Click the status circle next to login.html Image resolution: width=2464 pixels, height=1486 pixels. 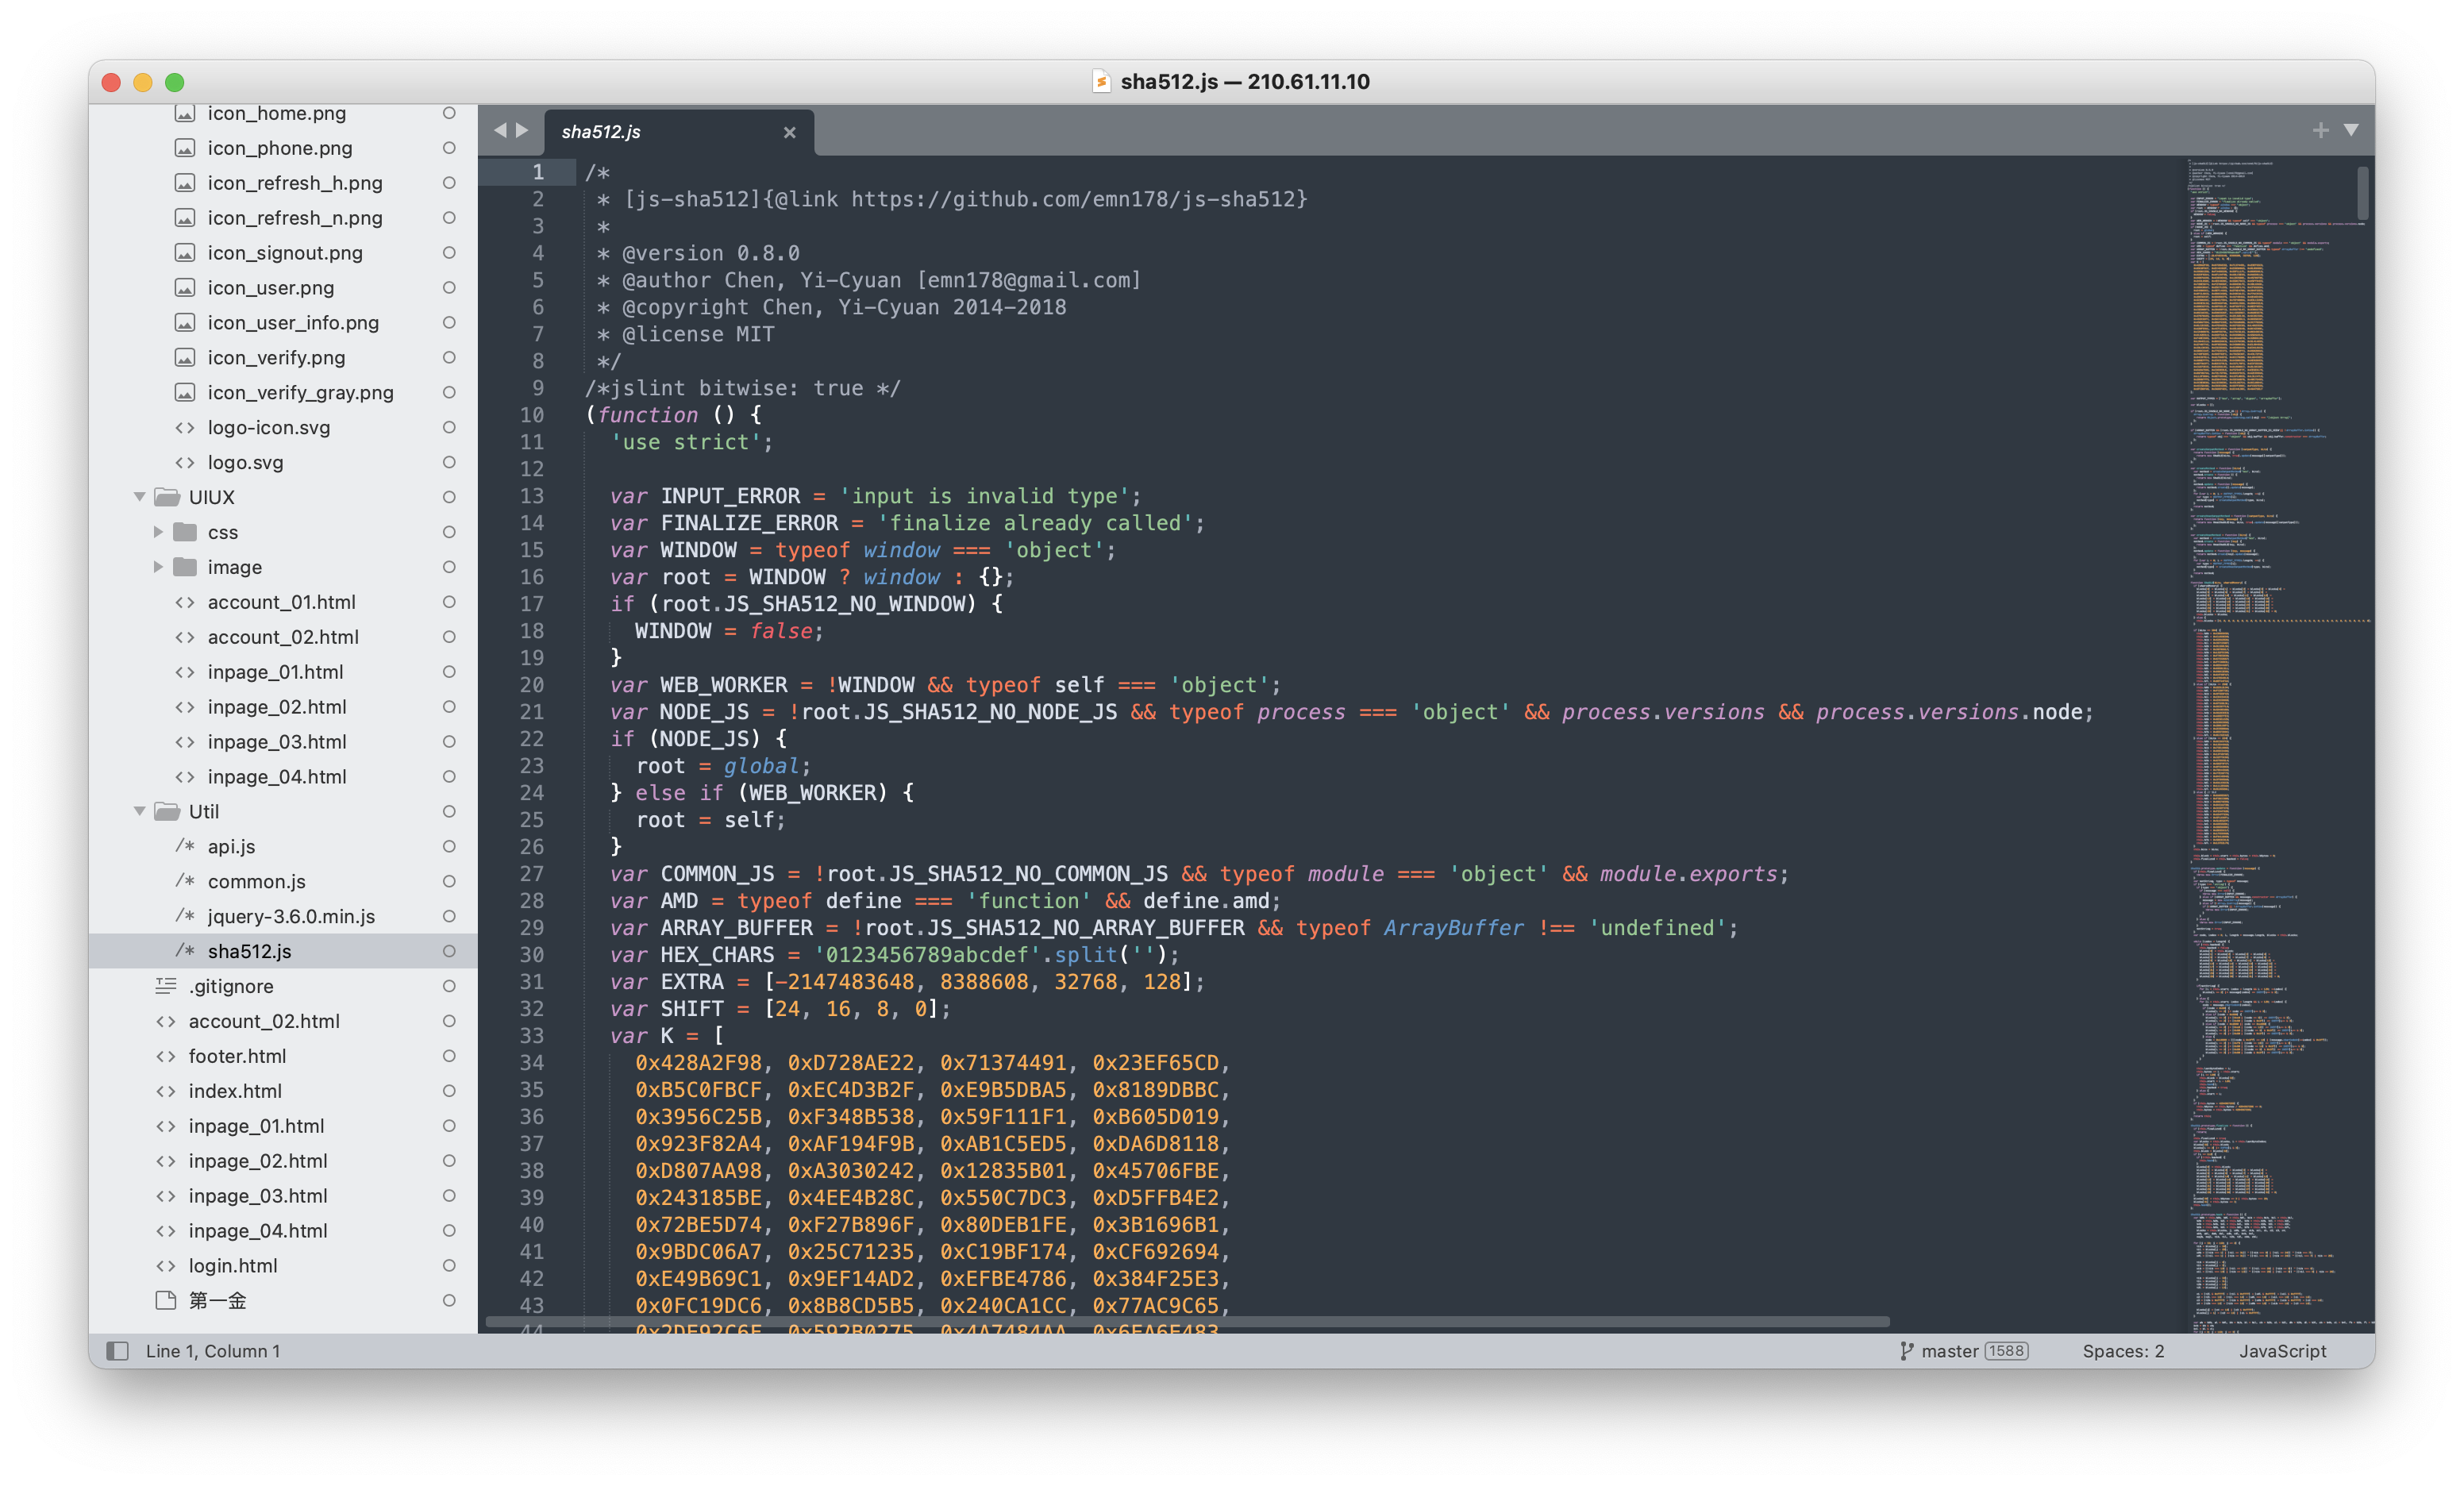coord(449,1266)
